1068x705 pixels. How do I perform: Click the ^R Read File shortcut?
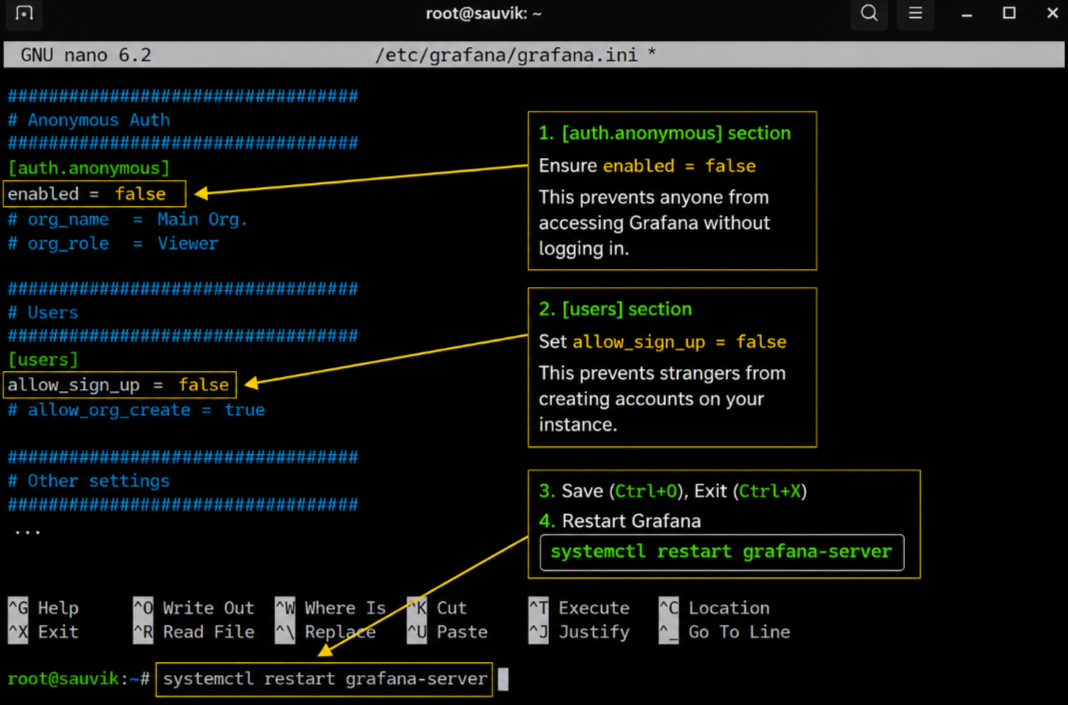[x=193, y=632]
